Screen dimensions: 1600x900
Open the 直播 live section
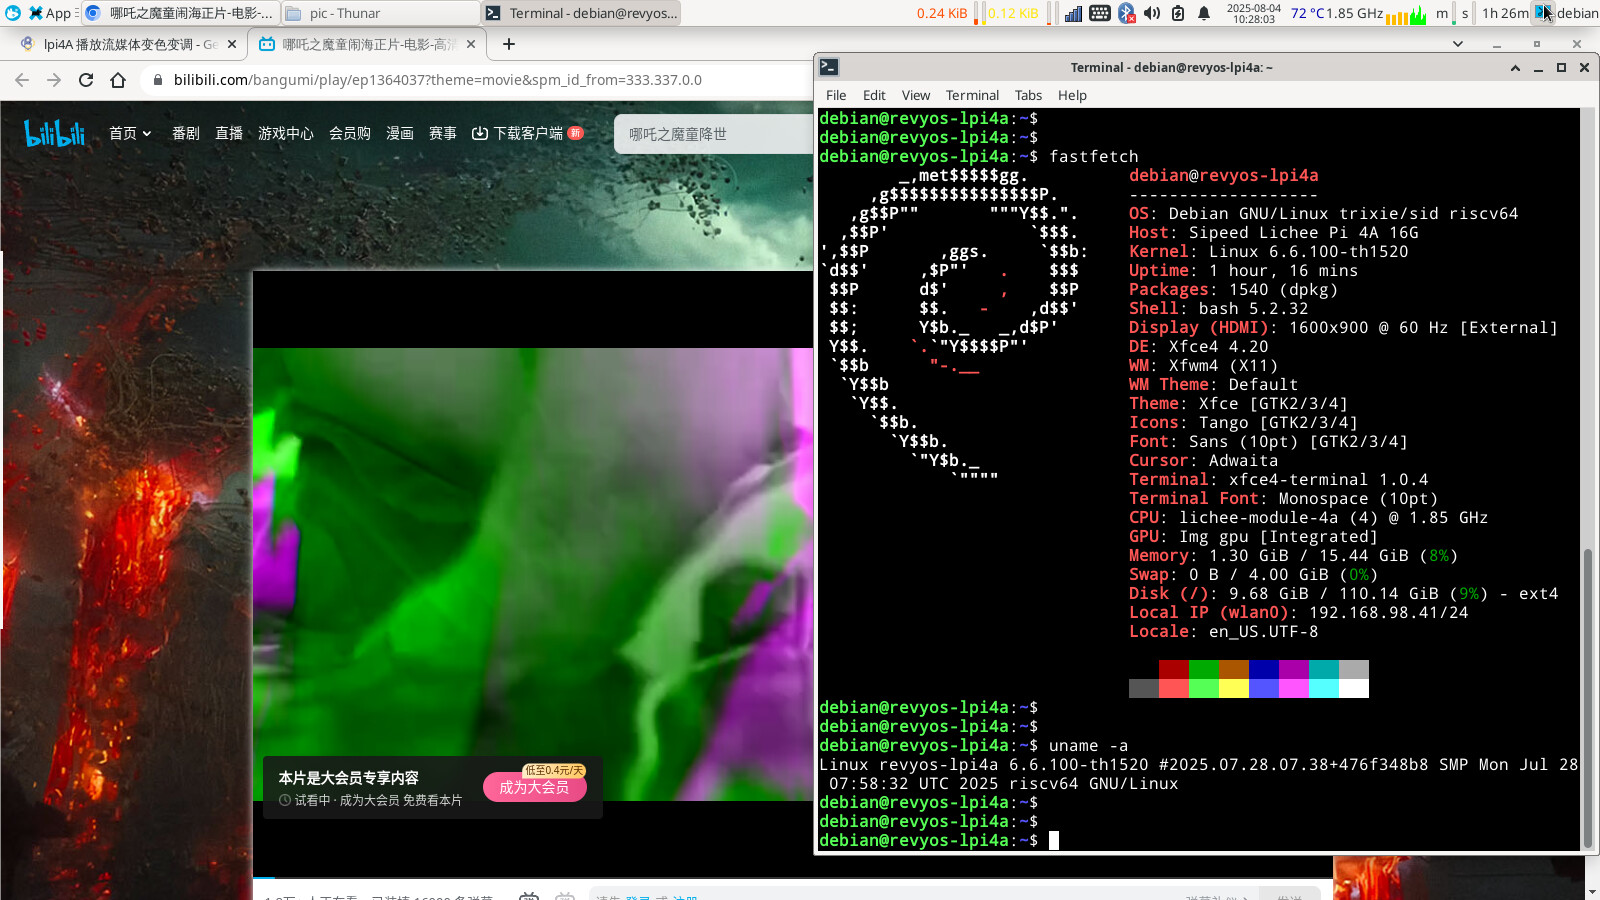[x=229, y=133]
